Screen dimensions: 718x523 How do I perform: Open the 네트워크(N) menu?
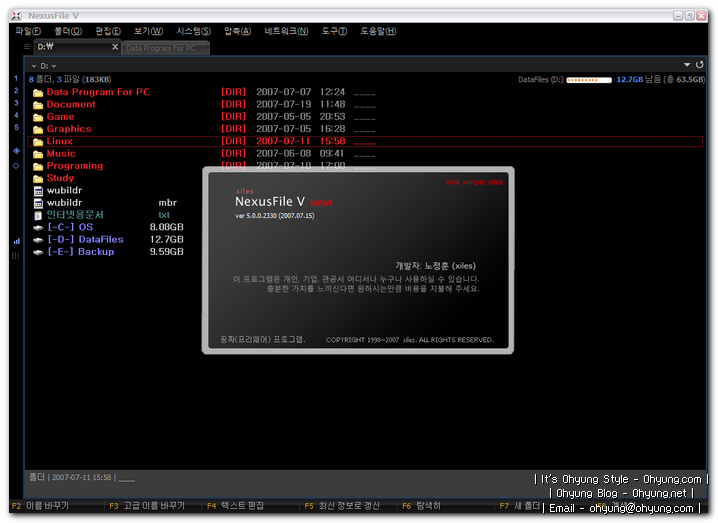[286, 31]
